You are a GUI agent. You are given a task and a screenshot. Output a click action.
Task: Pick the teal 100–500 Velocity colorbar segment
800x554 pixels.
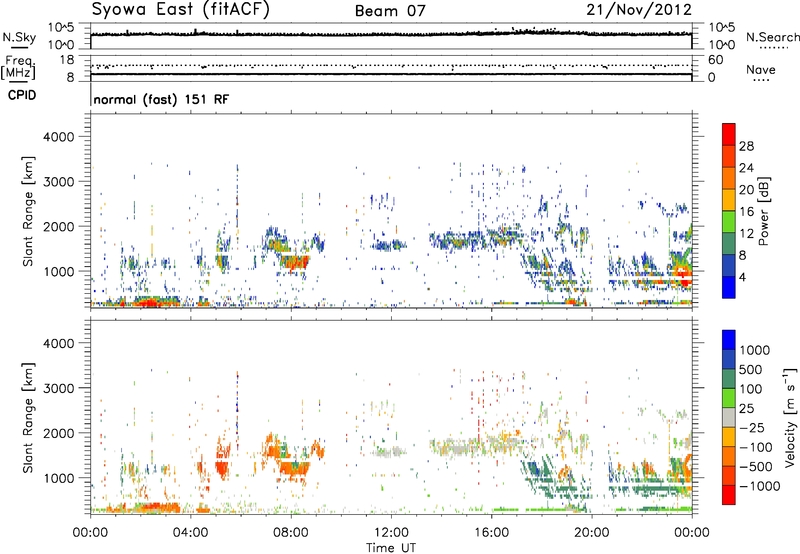pyautogui.click(x=729, y=379)
